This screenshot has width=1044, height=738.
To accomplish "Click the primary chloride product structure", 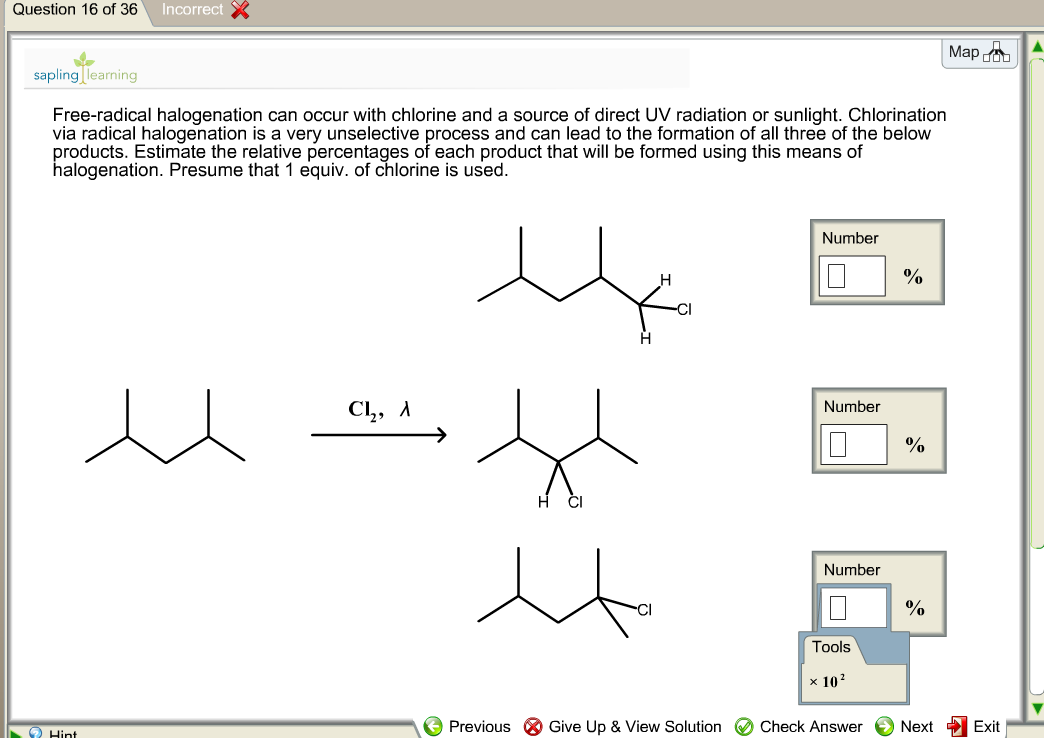I will (585, 286).
